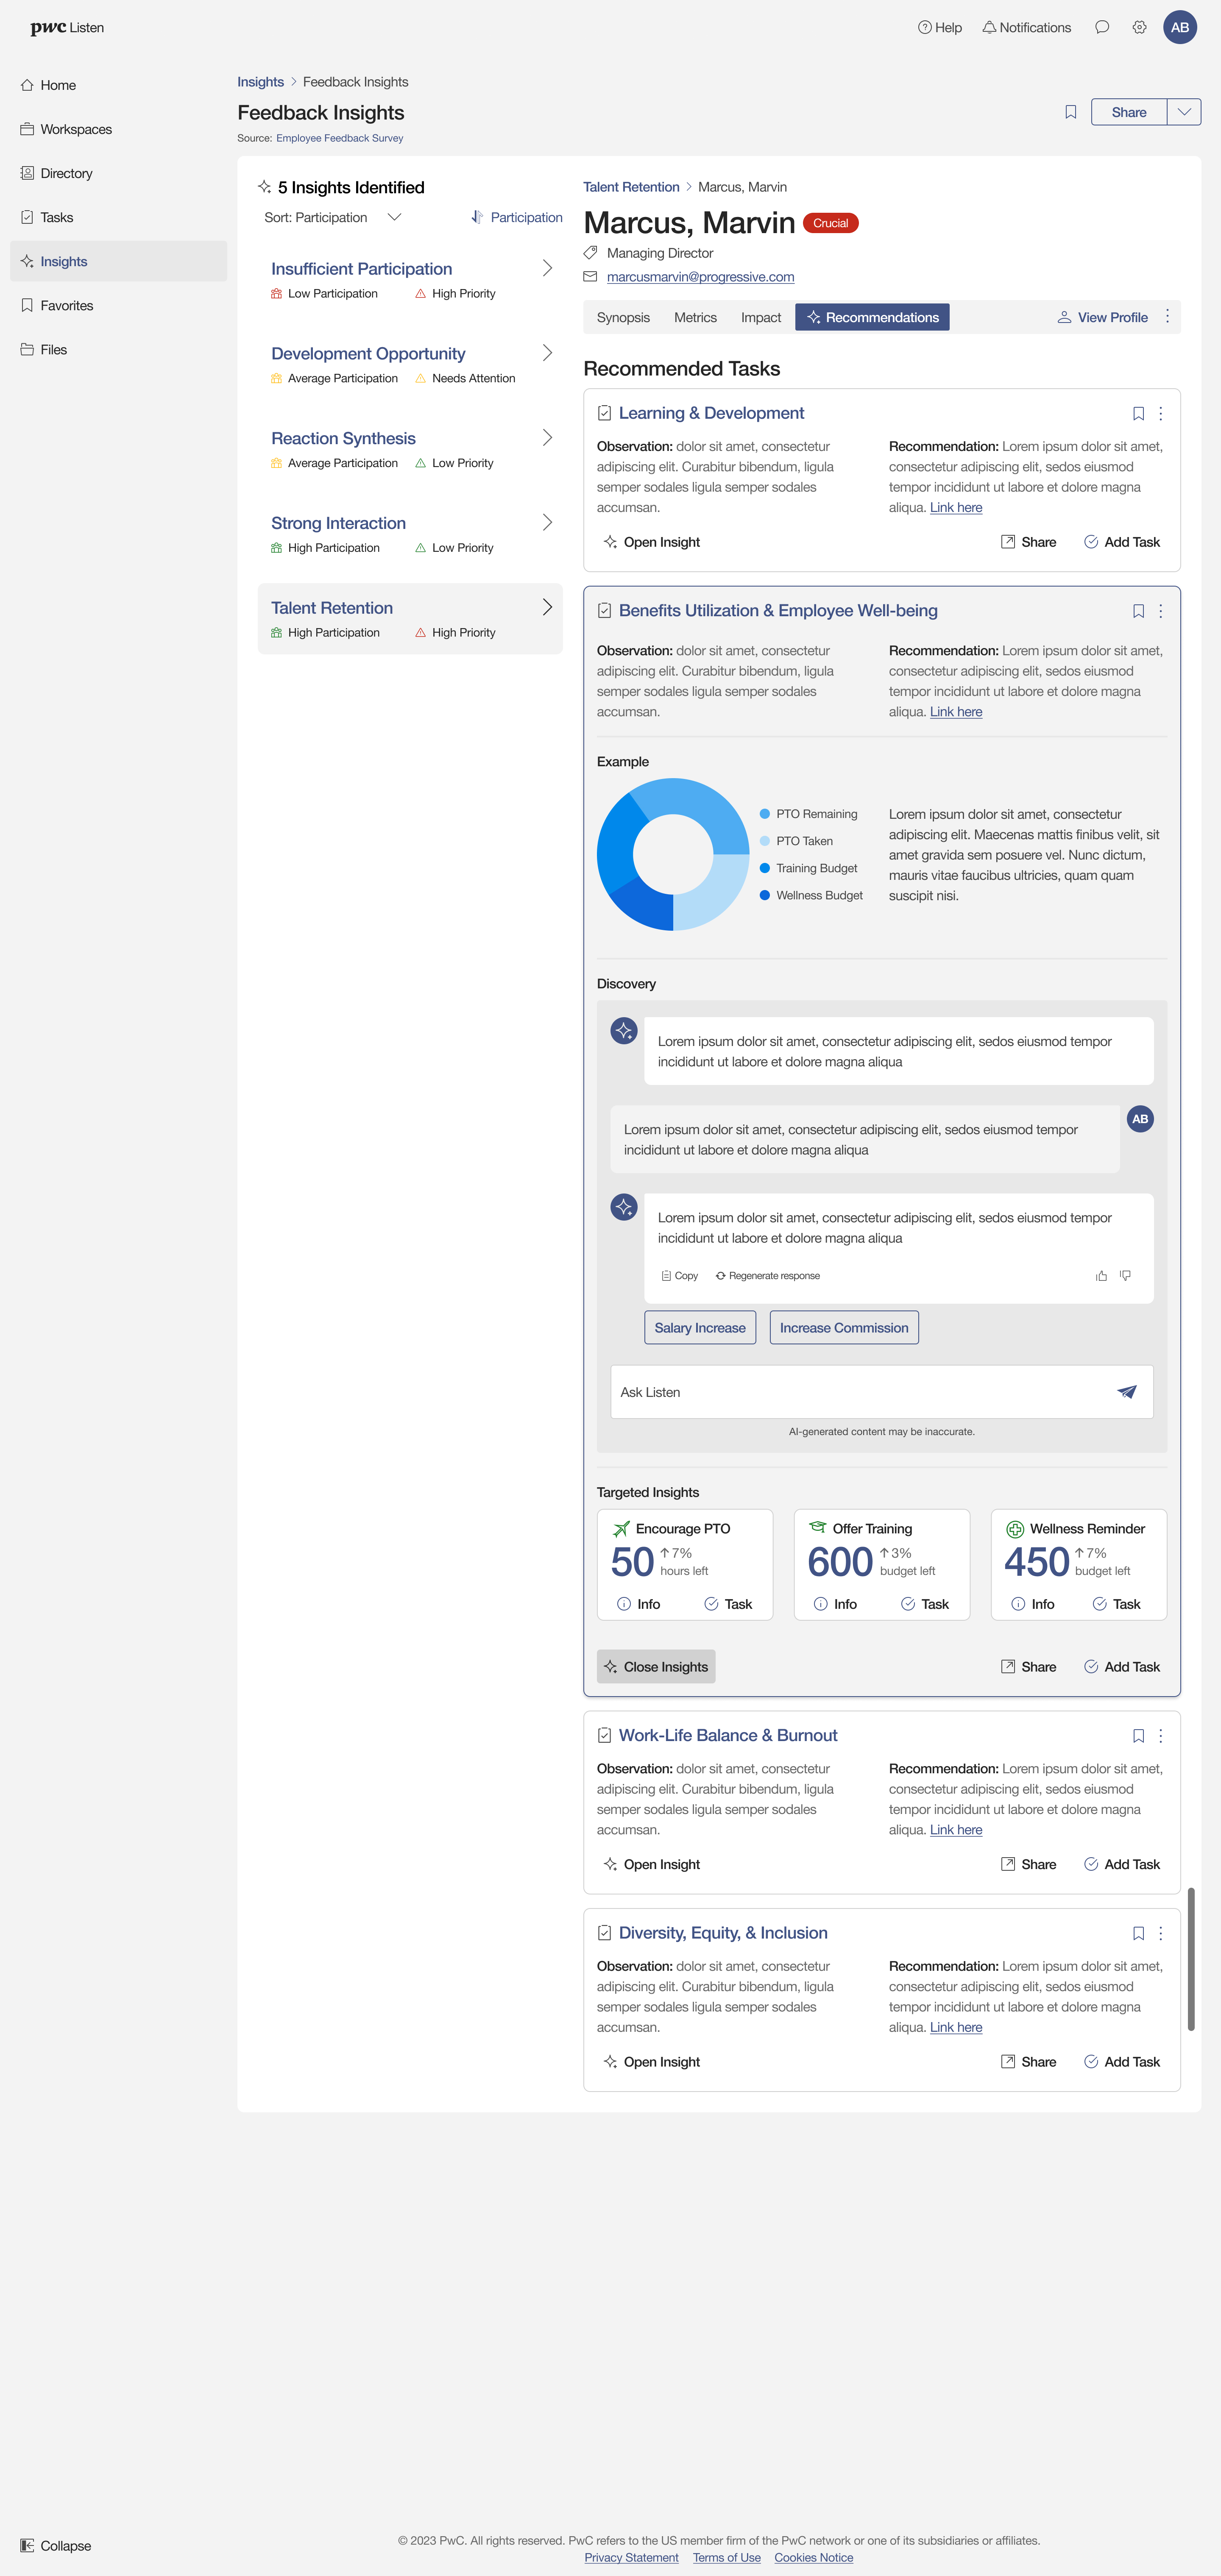Toggle Benefits Utilization task checkbox
The image size is (1221, 2576).
point(604,611)
